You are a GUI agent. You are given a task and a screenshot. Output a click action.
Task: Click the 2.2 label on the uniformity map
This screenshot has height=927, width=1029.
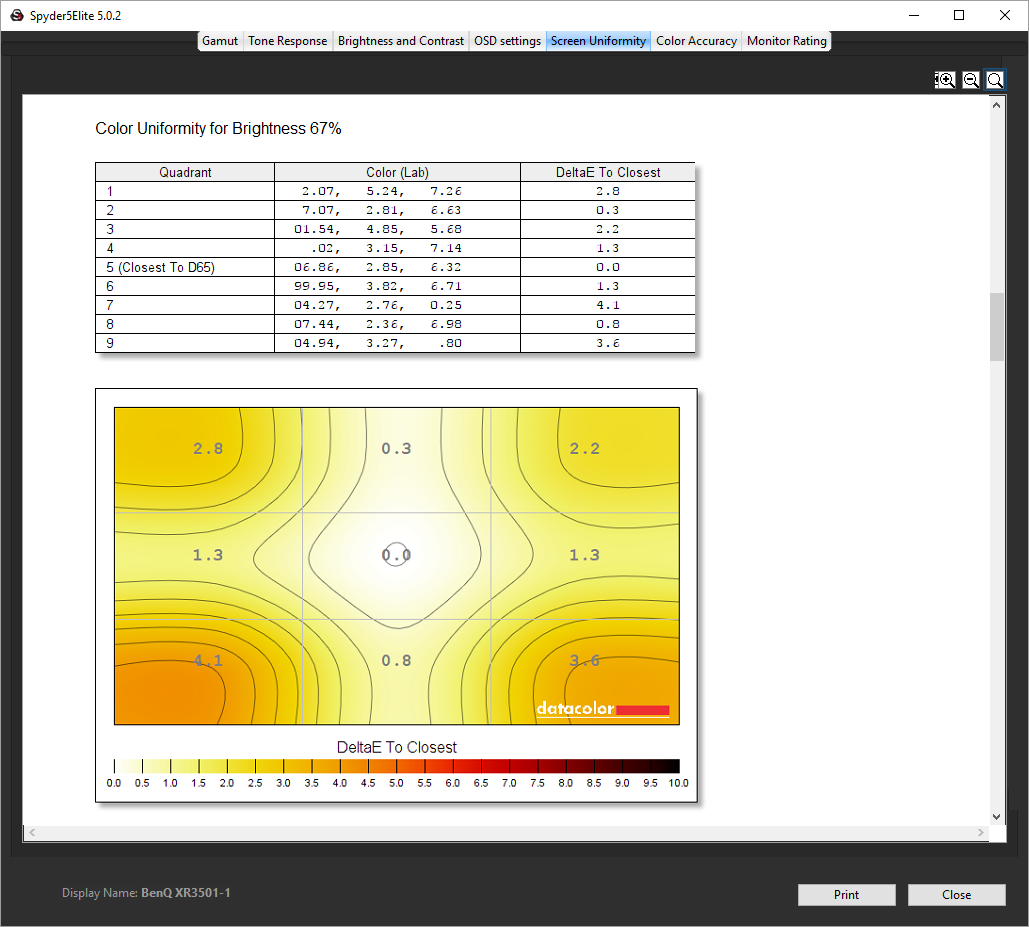tap(585, 449)
